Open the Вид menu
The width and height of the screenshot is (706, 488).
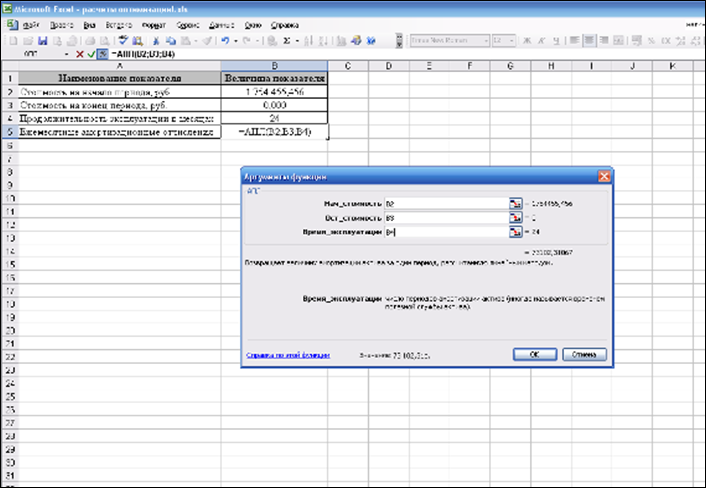pos(90,25)
